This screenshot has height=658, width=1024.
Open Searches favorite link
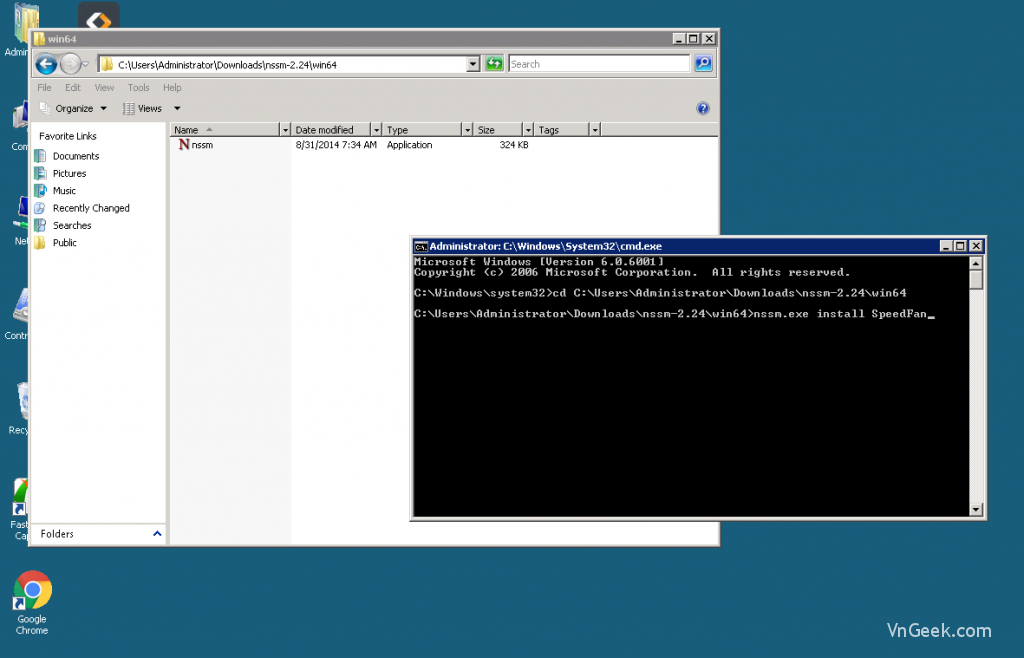(72, 225)
